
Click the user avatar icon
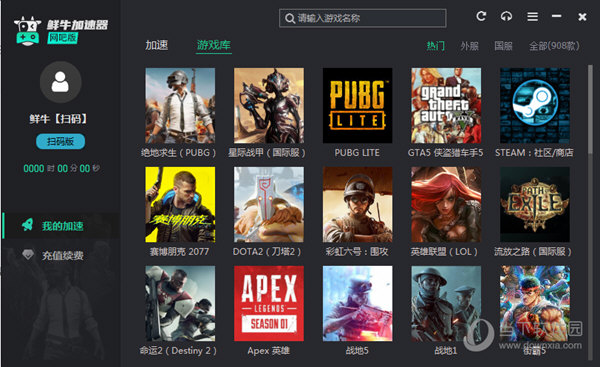60,82
